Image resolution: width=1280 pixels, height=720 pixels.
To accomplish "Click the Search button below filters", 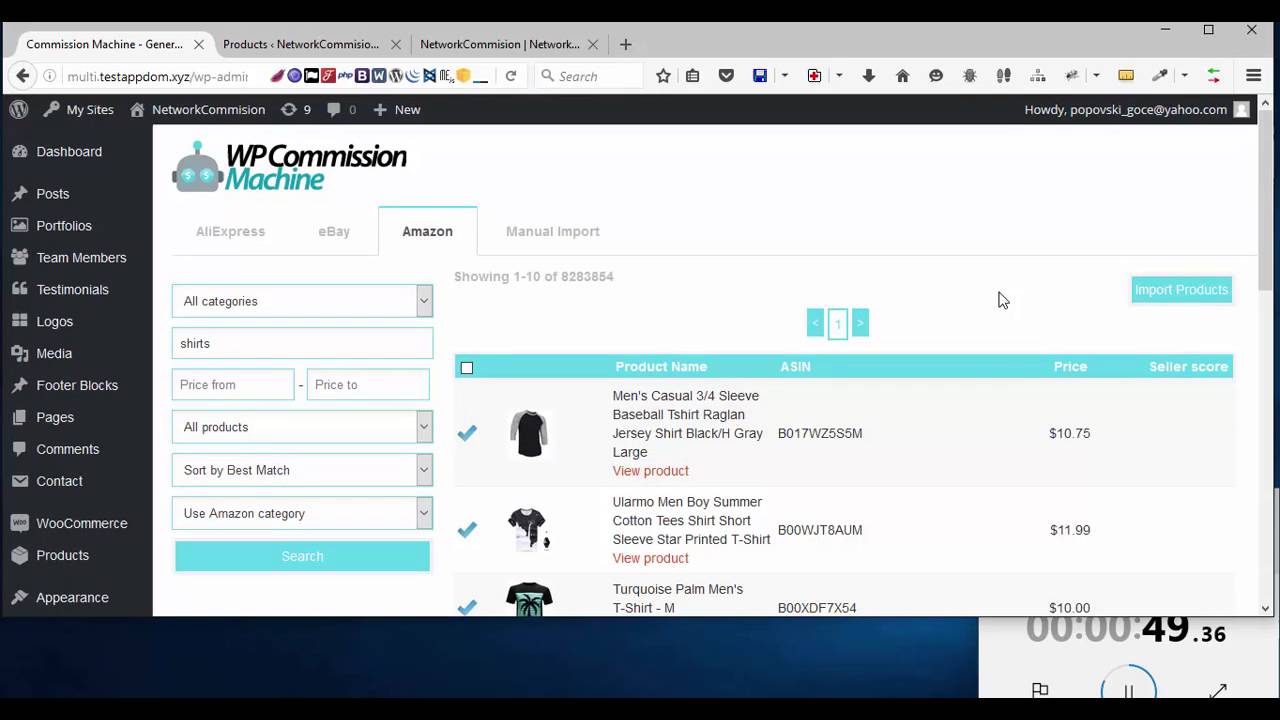I will coord(302,556).
